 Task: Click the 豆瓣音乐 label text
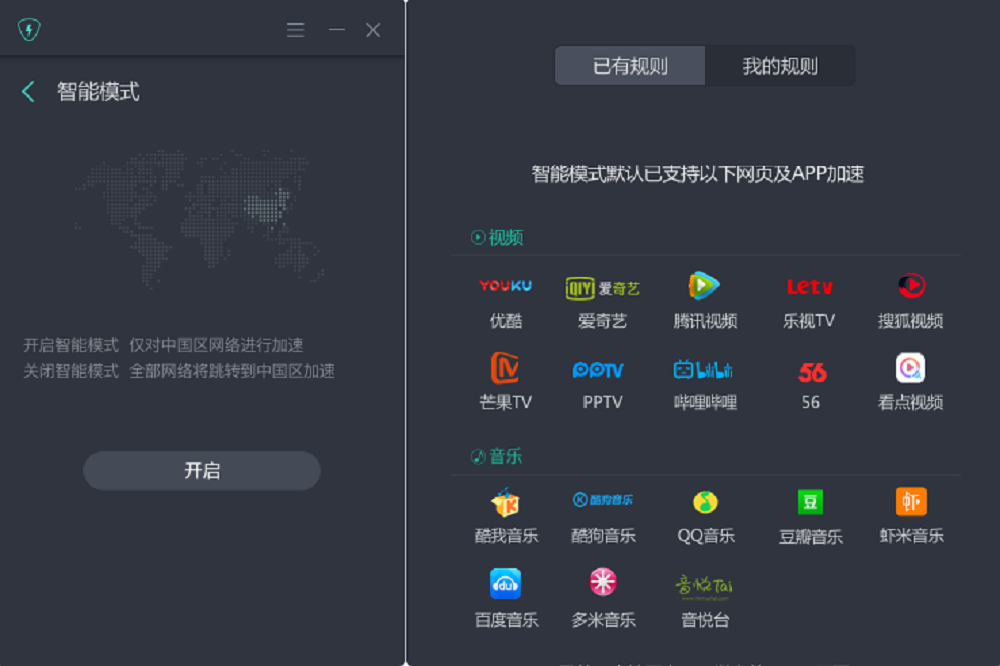(811, 536)
